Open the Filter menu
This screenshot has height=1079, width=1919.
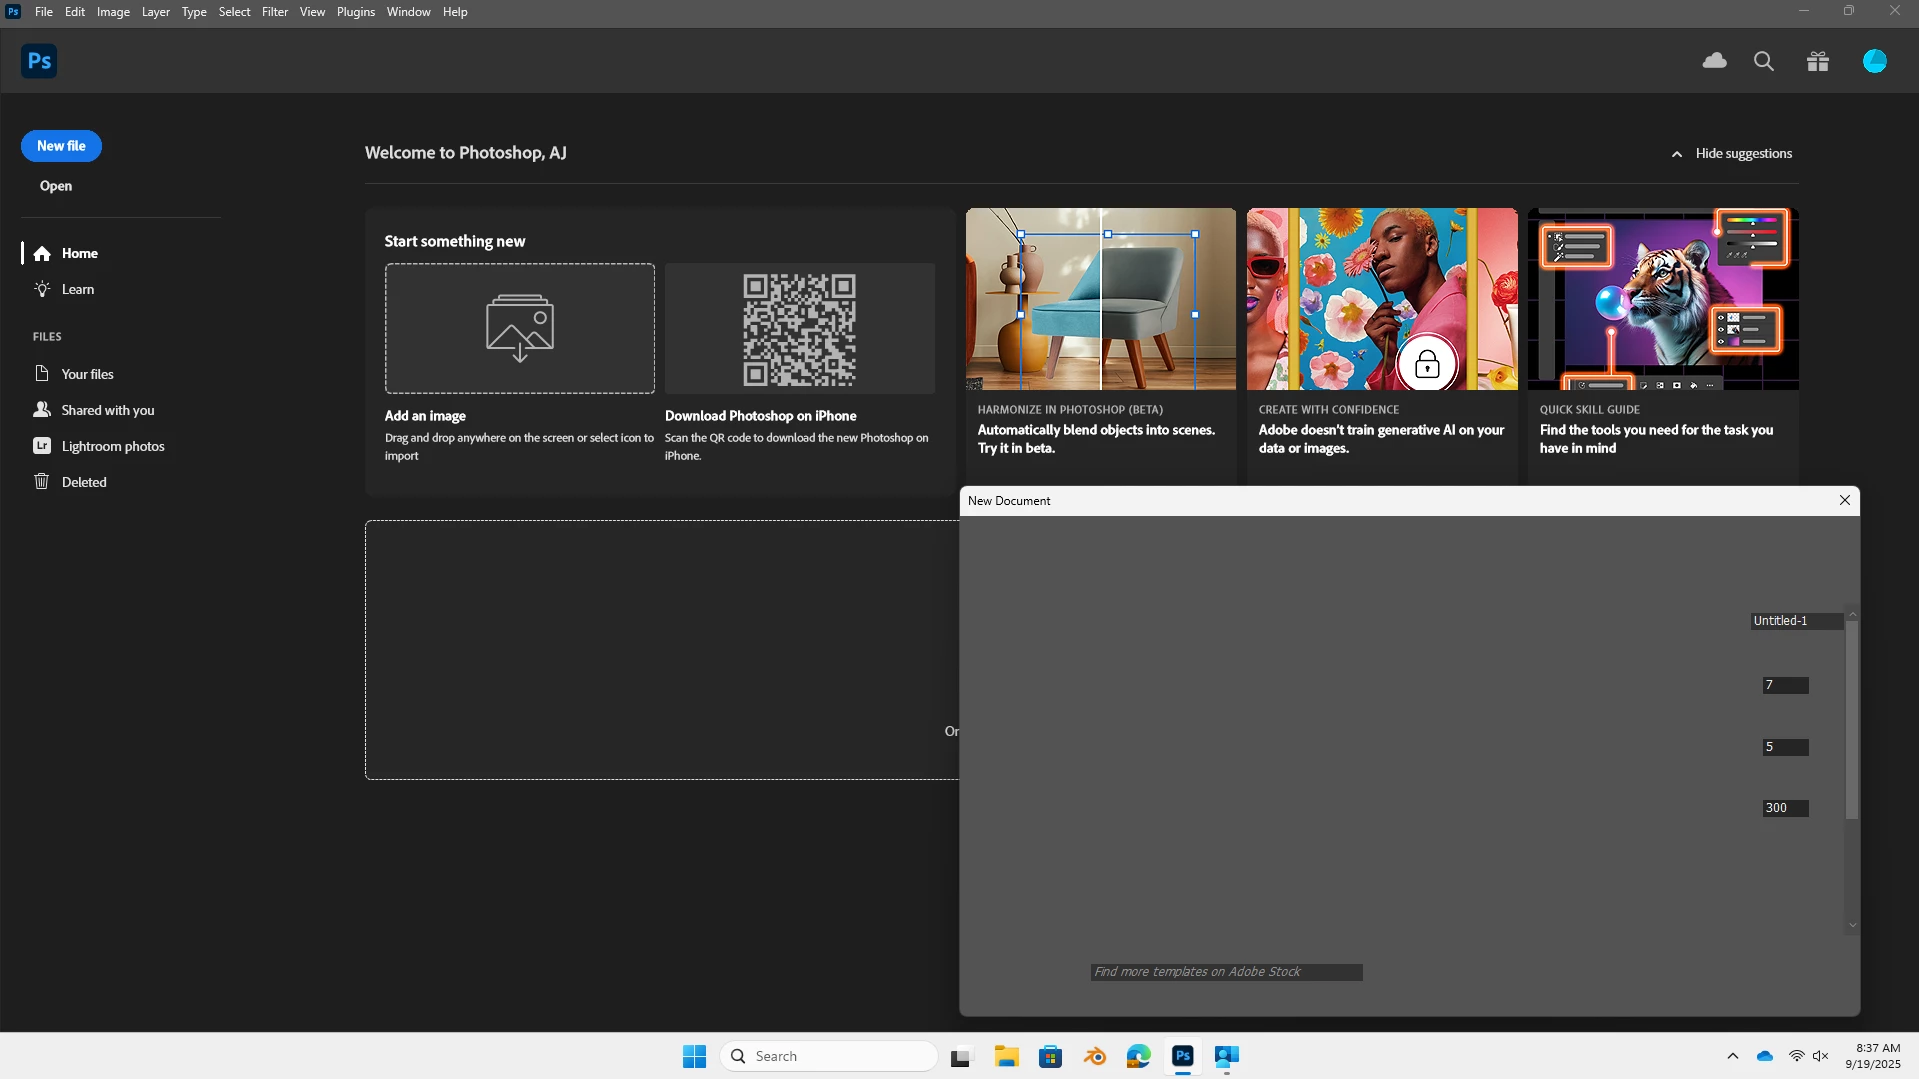(x=275, y=12)
